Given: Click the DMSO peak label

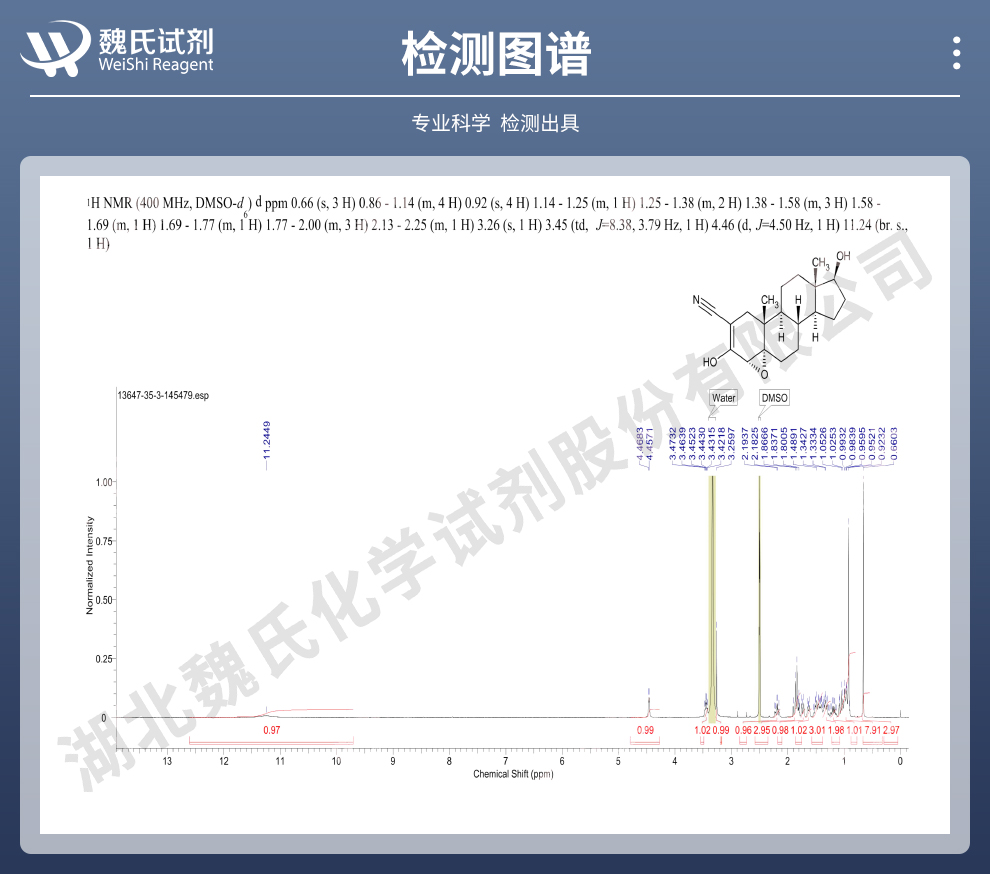Looking at the screenshot, I should (774, 398).
